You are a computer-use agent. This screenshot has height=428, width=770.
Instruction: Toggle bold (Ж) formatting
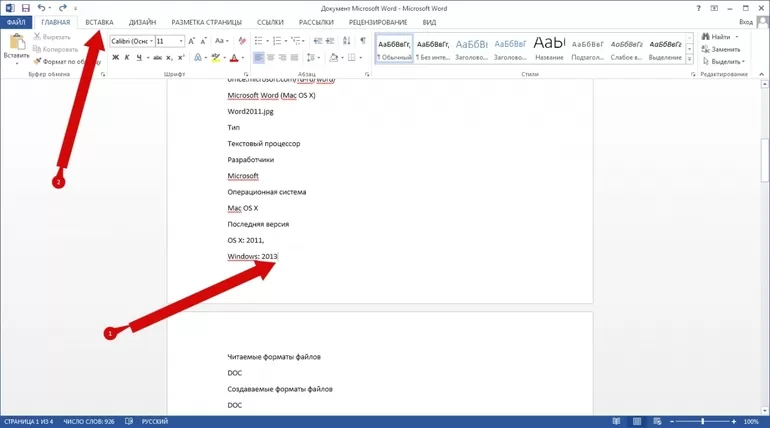click(115, 58)
